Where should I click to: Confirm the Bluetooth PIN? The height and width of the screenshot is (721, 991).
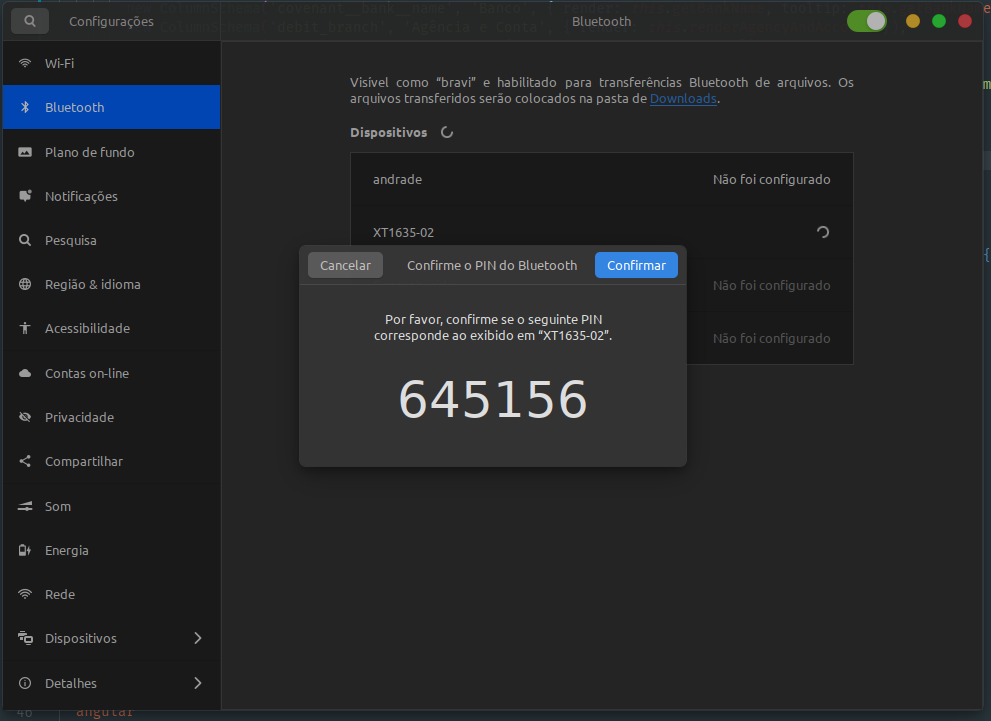point(636,265)
